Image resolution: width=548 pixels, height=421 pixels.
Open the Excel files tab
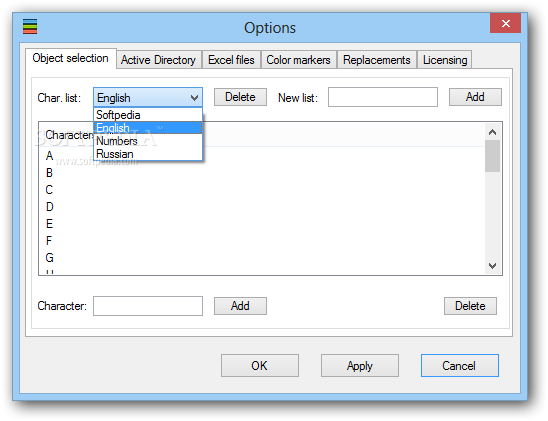coord(231,60)
